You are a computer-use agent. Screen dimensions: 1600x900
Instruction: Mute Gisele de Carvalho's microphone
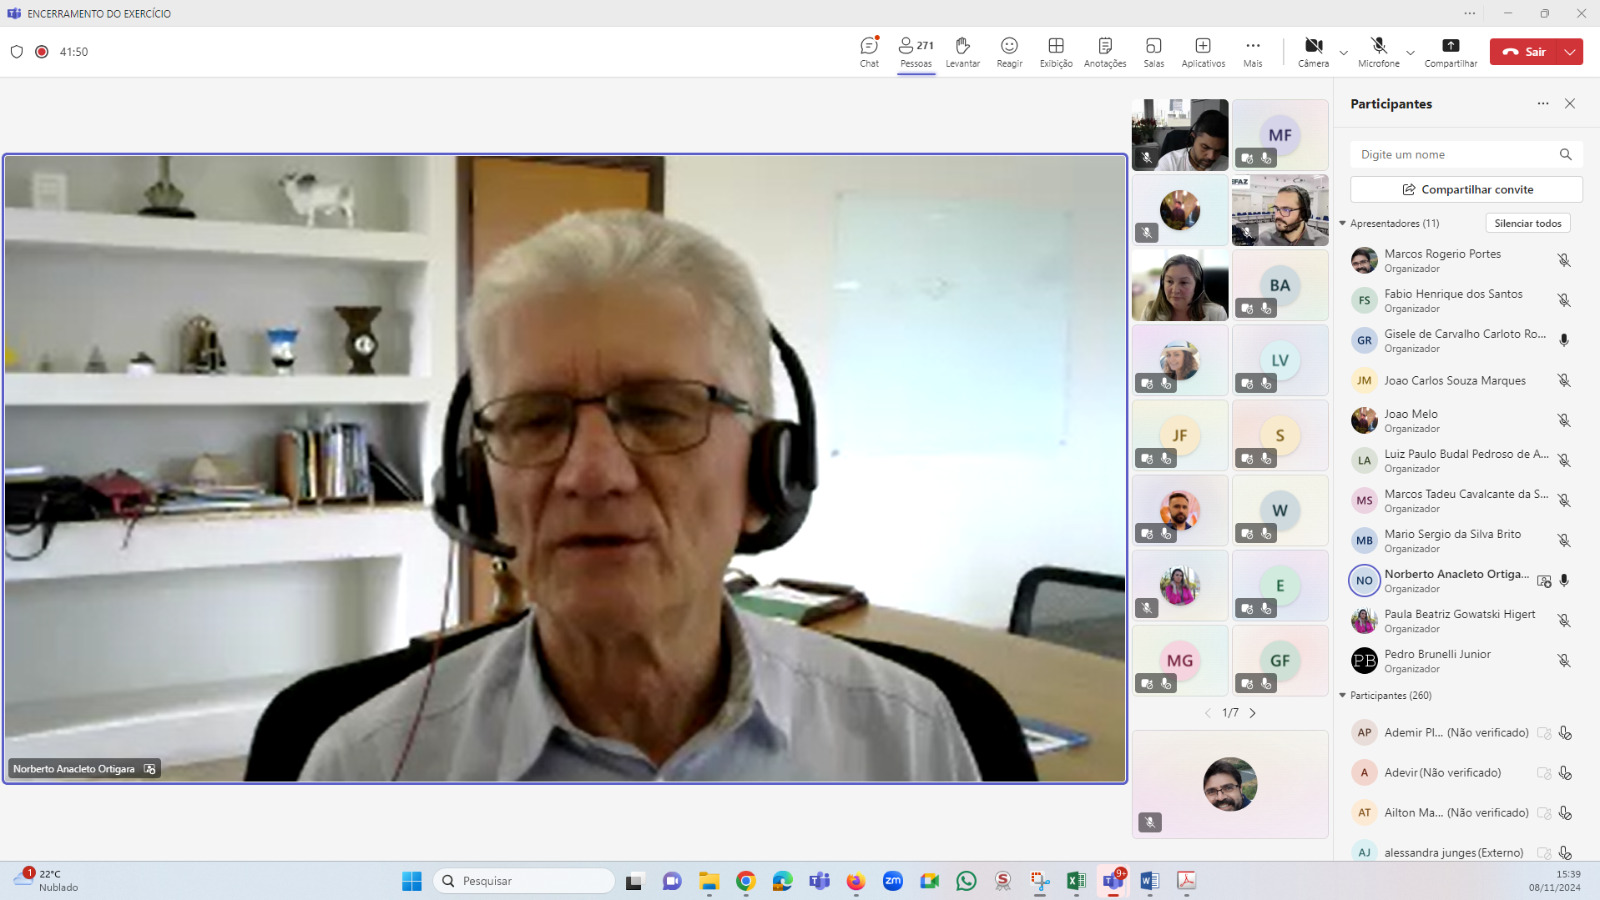(1564, 340)
